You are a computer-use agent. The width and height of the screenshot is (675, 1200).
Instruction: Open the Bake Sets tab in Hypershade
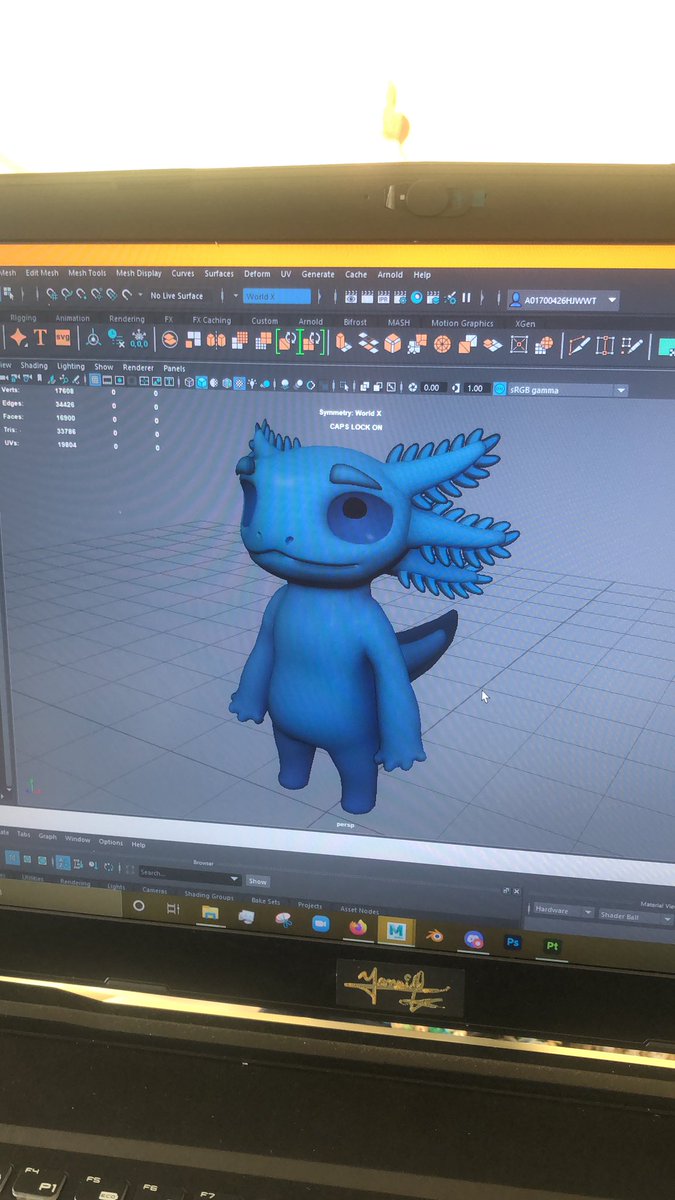pyautogui.click(x=266, y=900)
